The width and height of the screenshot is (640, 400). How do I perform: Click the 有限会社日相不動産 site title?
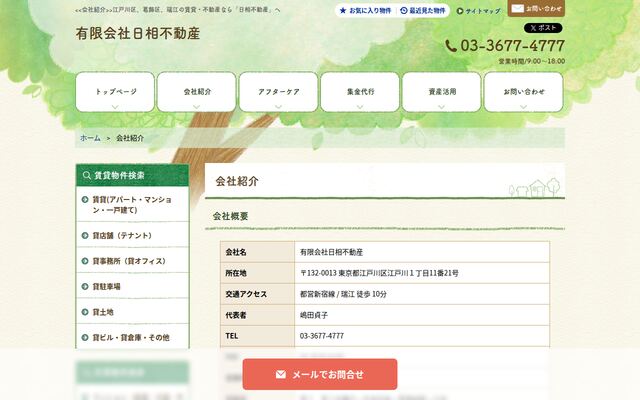click(138, 33)
